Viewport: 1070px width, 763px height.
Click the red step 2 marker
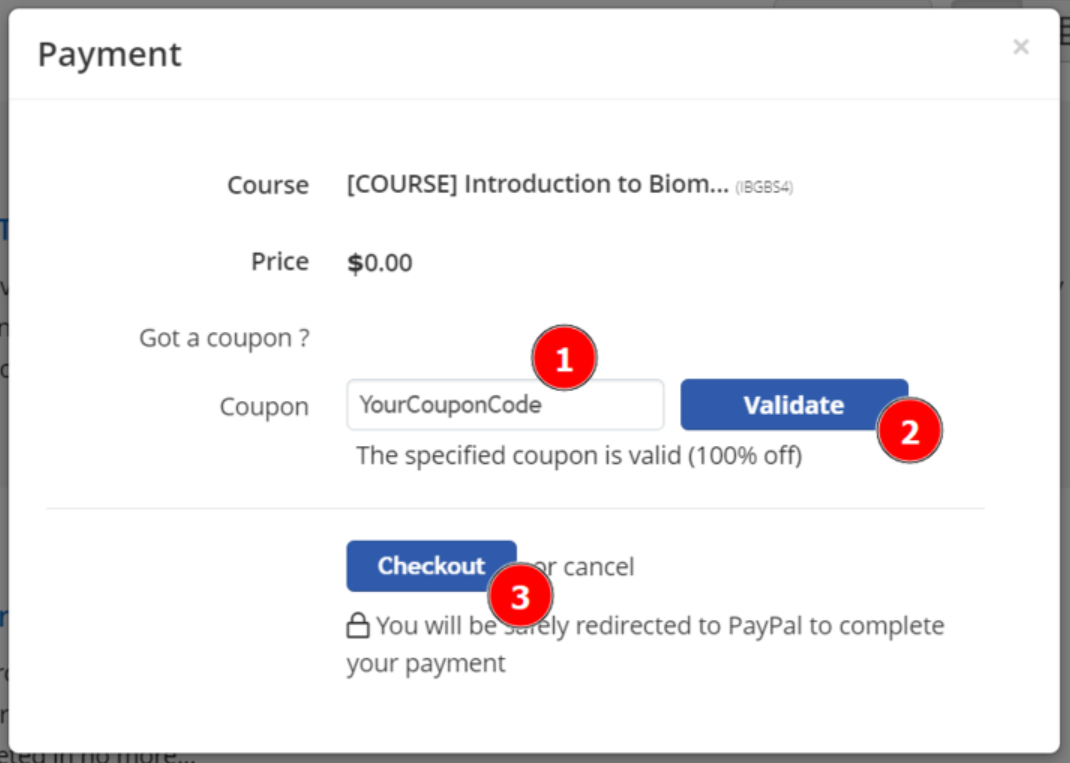(x=910, y=431)
